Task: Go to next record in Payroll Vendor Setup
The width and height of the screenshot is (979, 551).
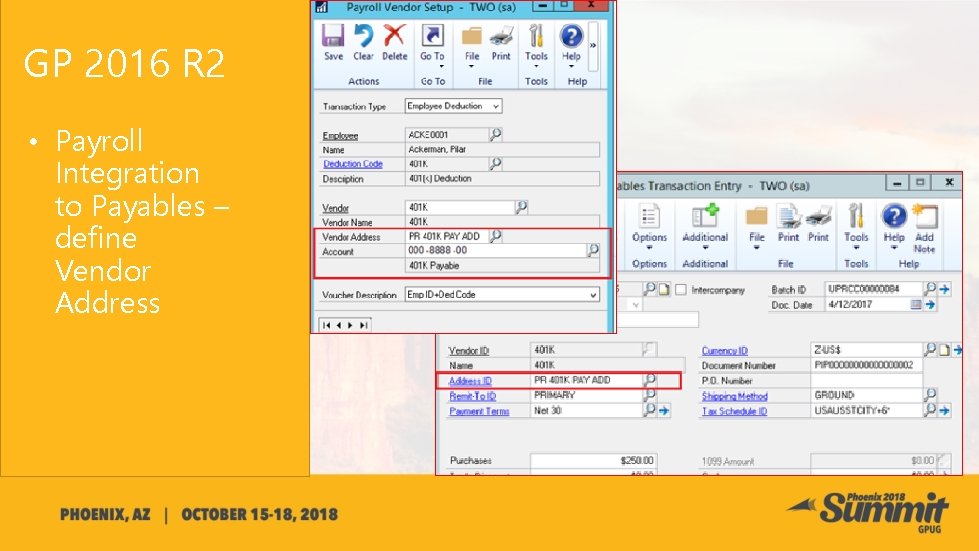Action: point(350,325)
